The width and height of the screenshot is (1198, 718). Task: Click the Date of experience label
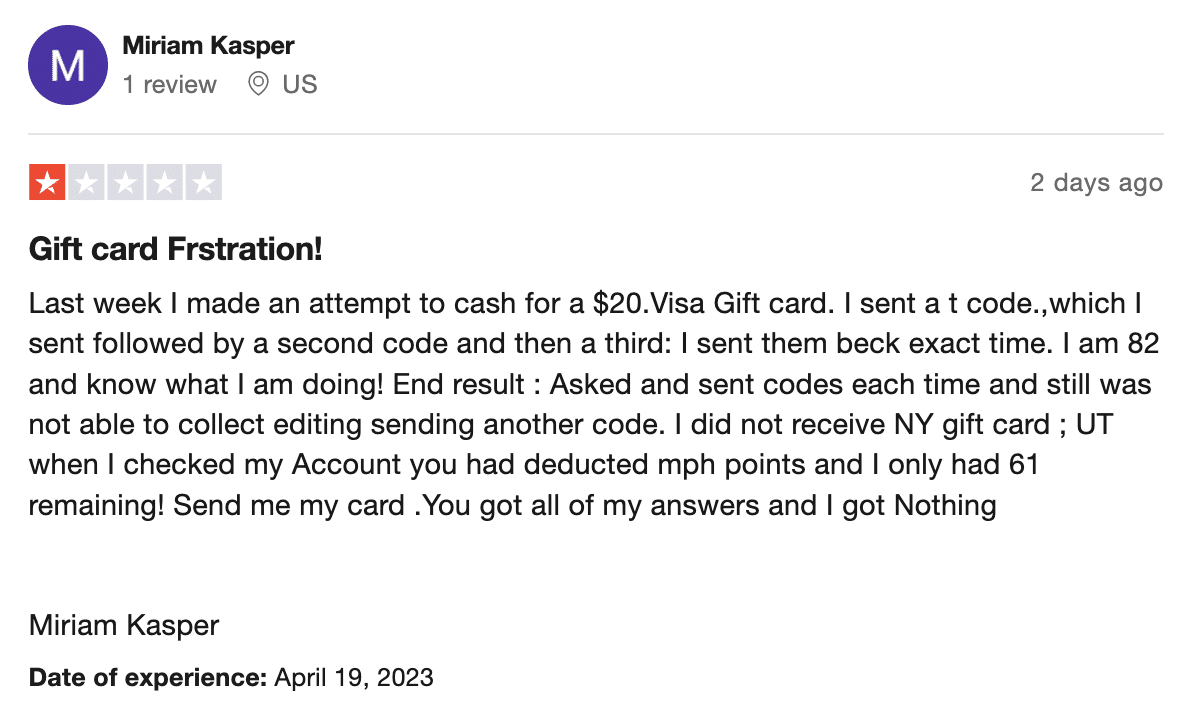(x=148, y=678)
